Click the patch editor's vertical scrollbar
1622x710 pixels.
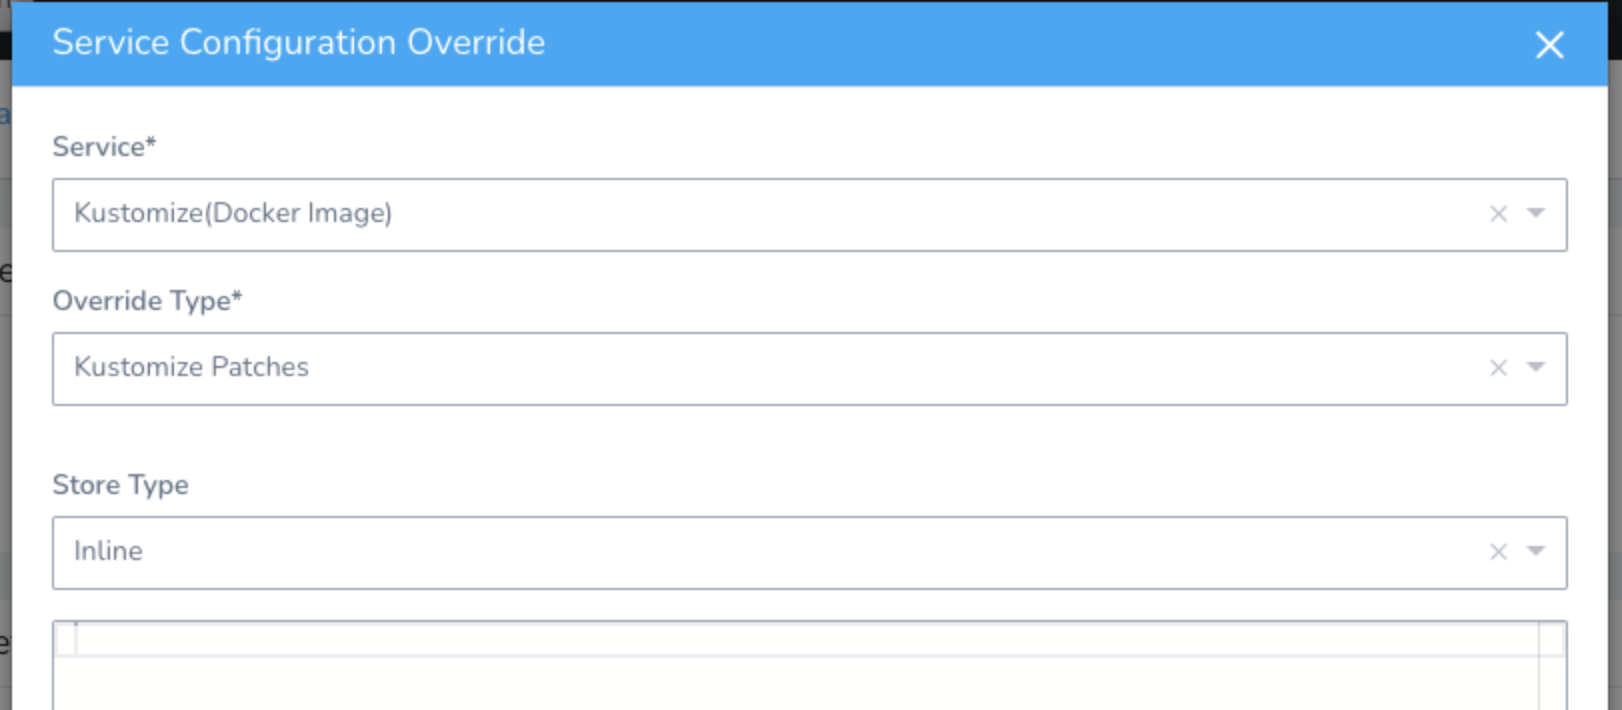(1552, 666)
